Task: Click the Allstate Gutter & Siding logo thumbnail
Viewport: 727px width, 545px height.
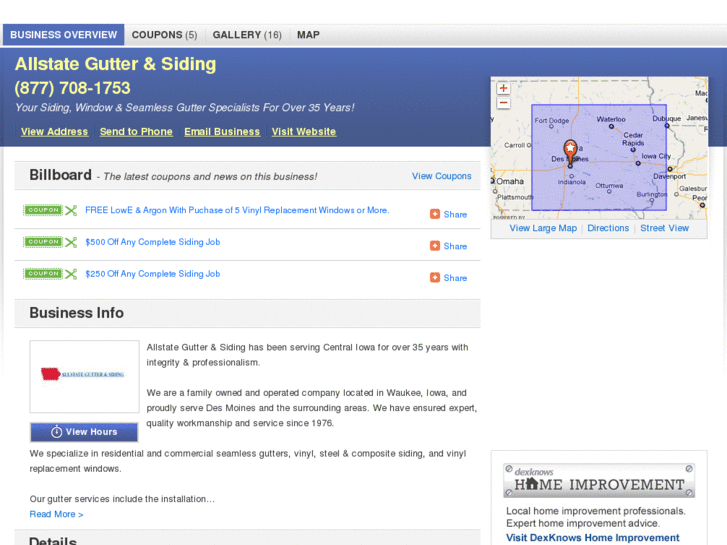Action: tap(84, 376)
